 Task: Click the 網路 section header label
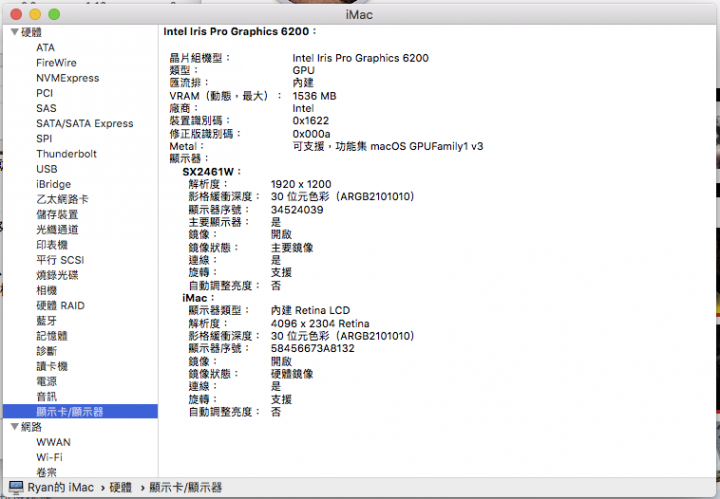pos(31,427)
